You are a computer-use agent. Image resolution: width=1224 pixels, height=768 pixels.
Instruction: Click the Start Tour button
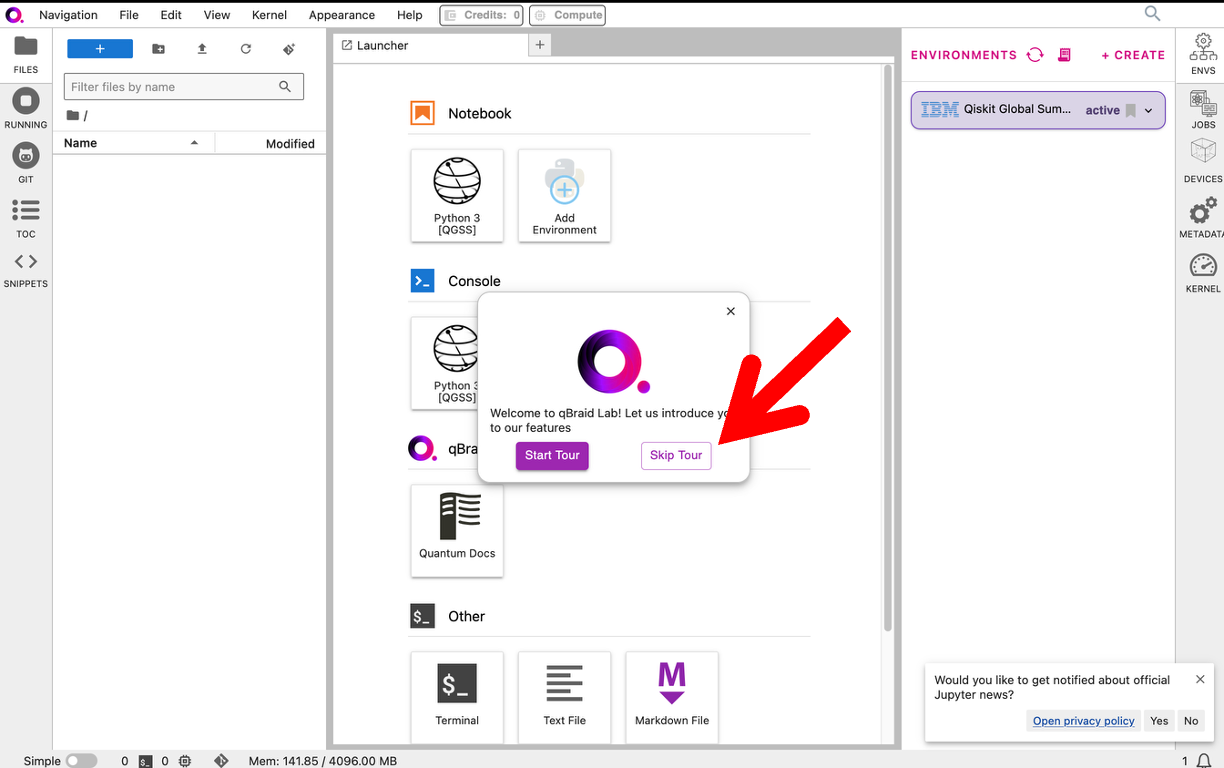pyautogui.click(x=552, y=455)
